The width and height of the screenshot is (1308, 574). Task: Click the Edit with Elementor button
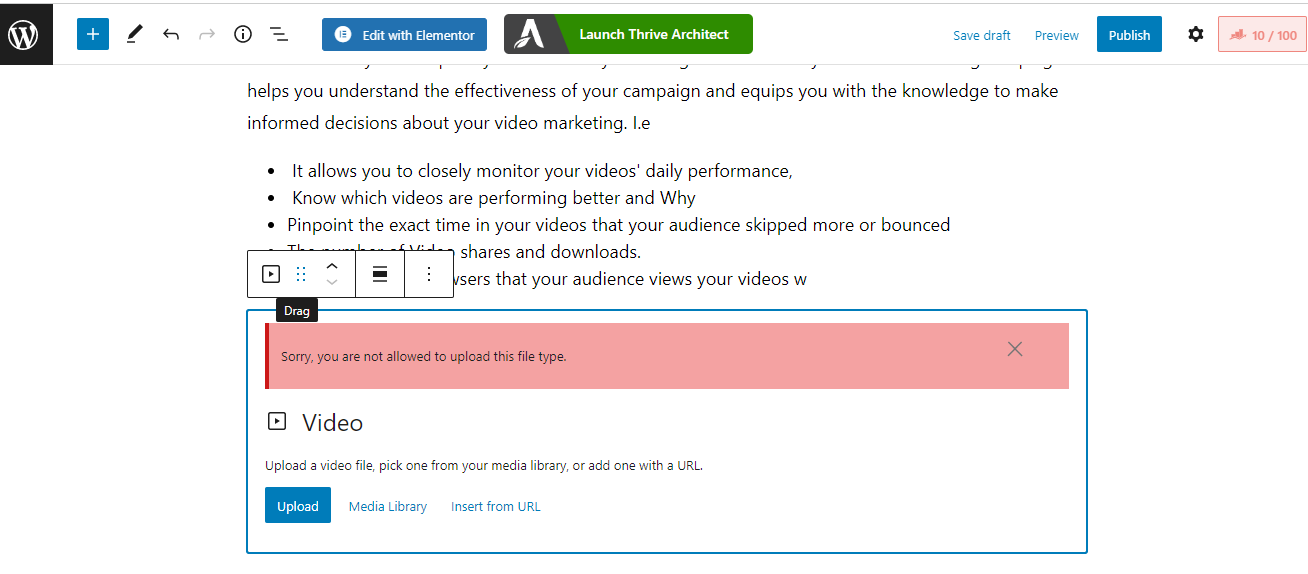pyautogui.click(x=404, y=35)
